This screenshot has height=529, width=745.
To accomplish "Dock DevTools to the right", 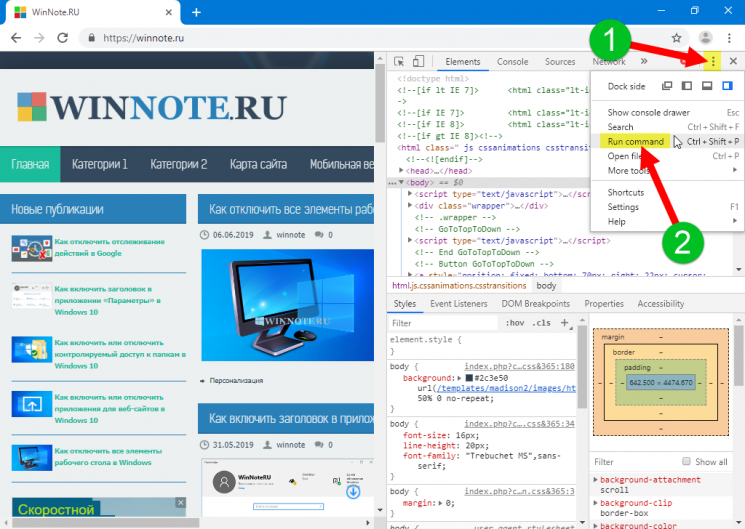I will (x=727, y=86).
